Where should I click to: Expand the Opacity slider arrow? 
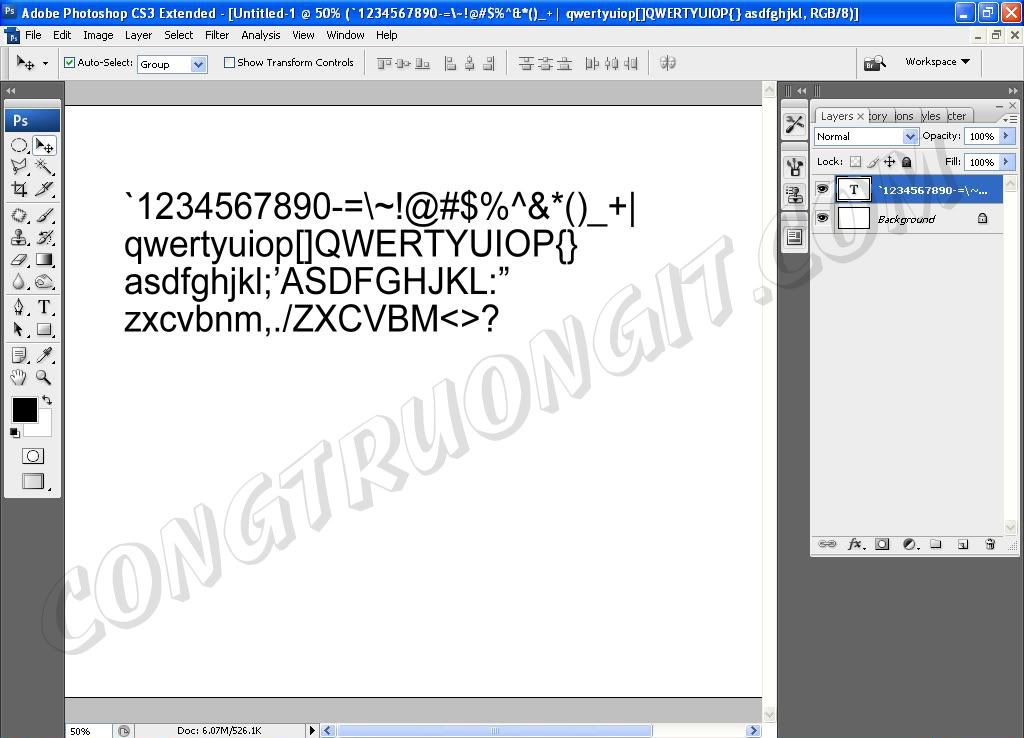pos(1007,136)
